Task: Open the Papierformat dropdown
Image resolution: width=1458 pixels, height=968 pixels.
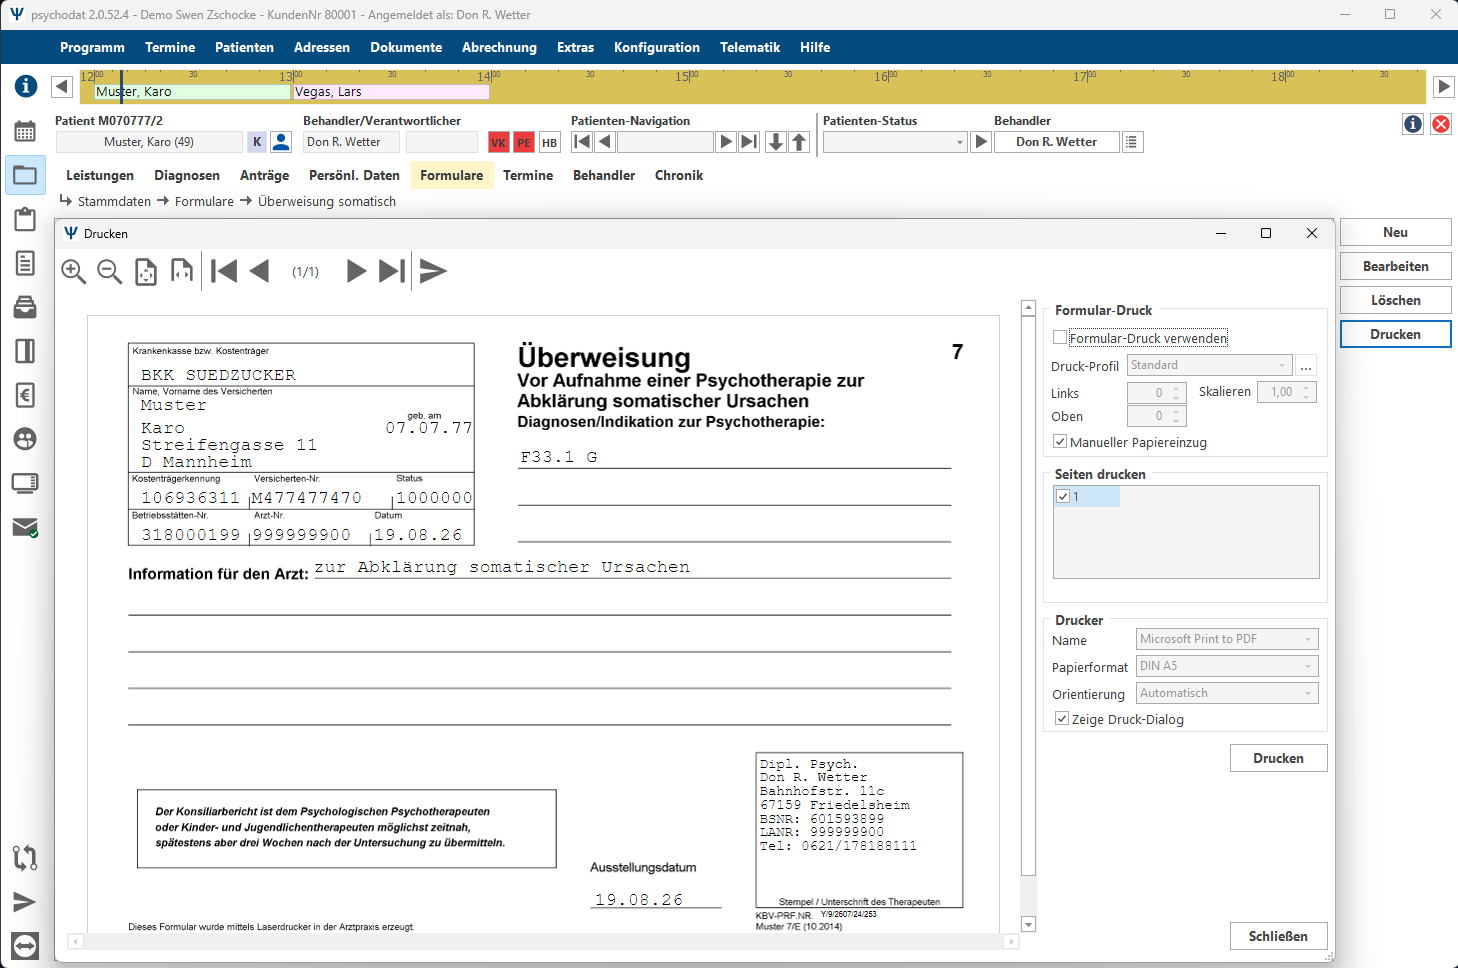Action: 1228,666
